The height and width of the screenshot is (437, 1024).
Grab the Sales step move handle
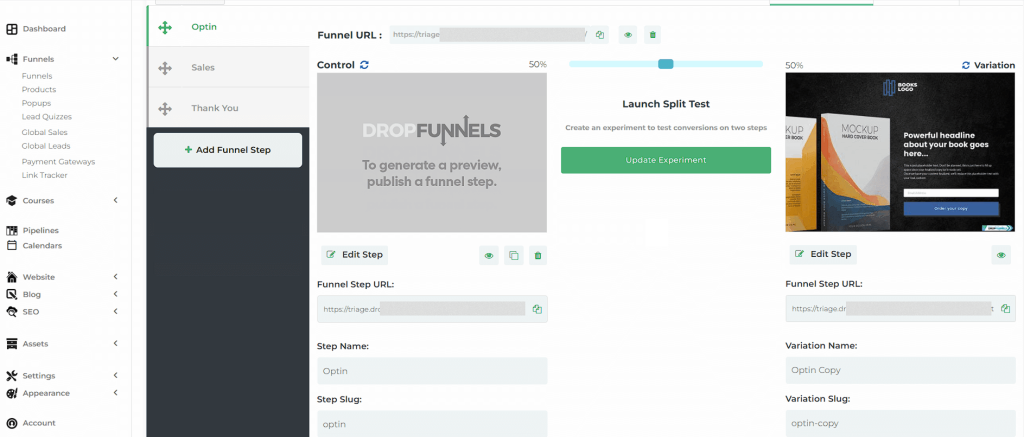[165, 68]
